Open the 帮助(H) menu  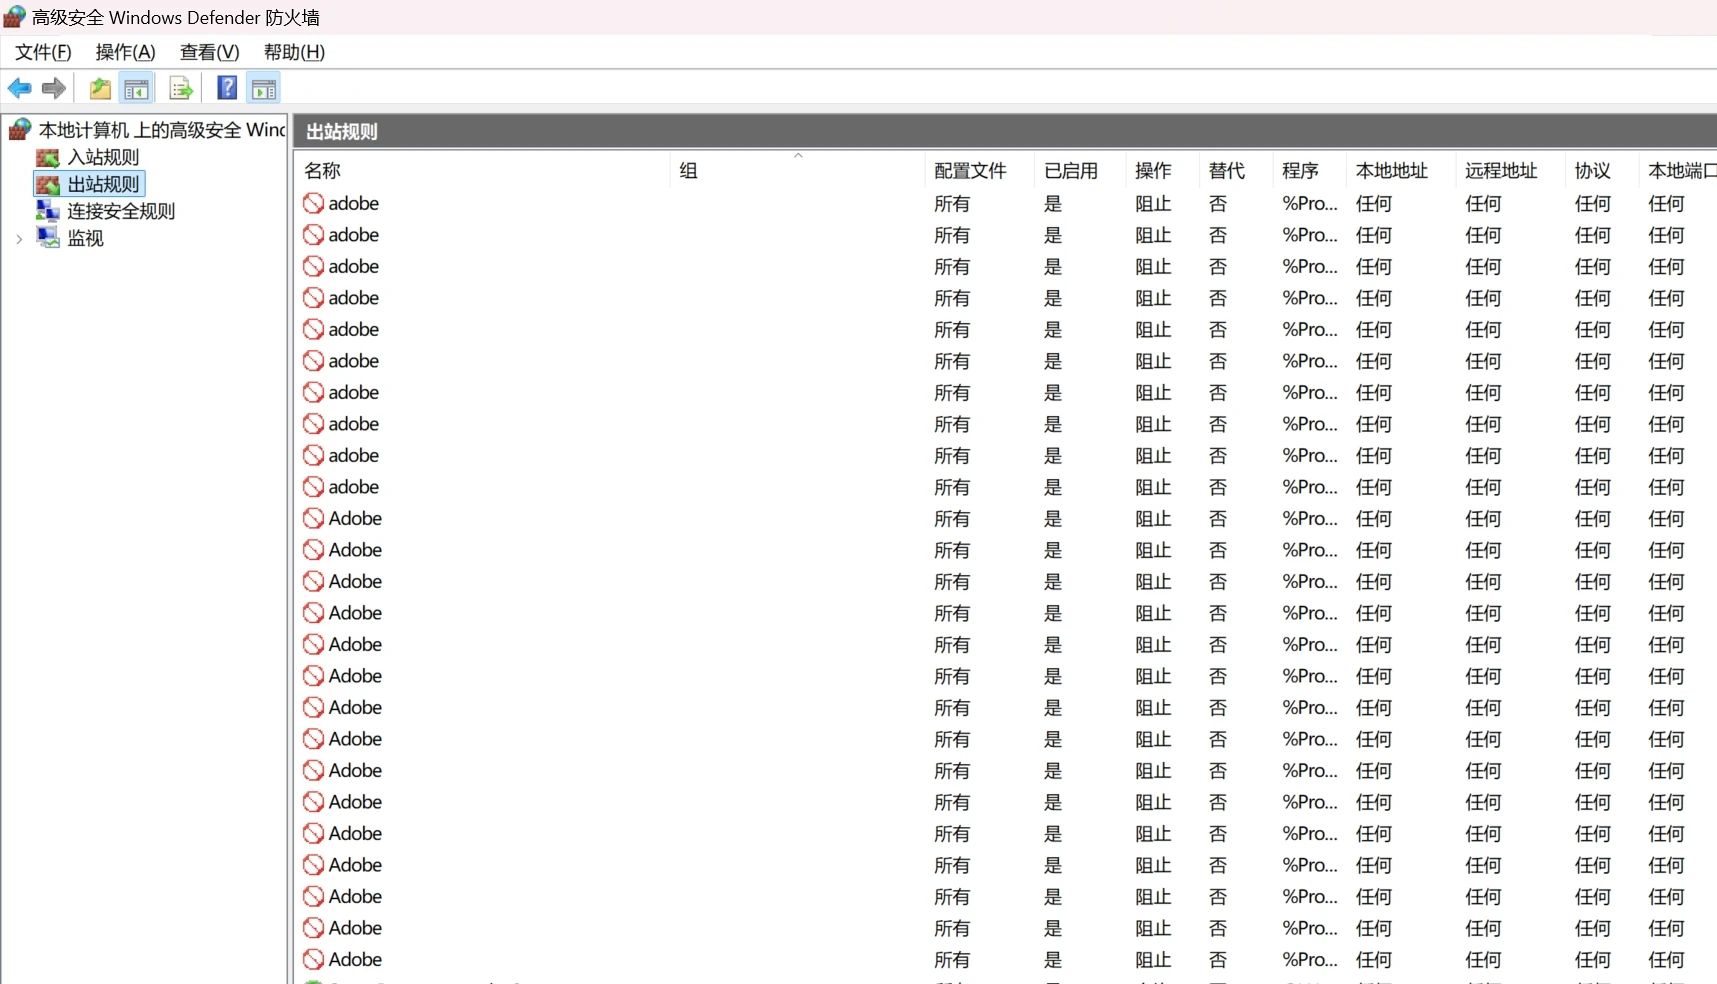[294, 52]
